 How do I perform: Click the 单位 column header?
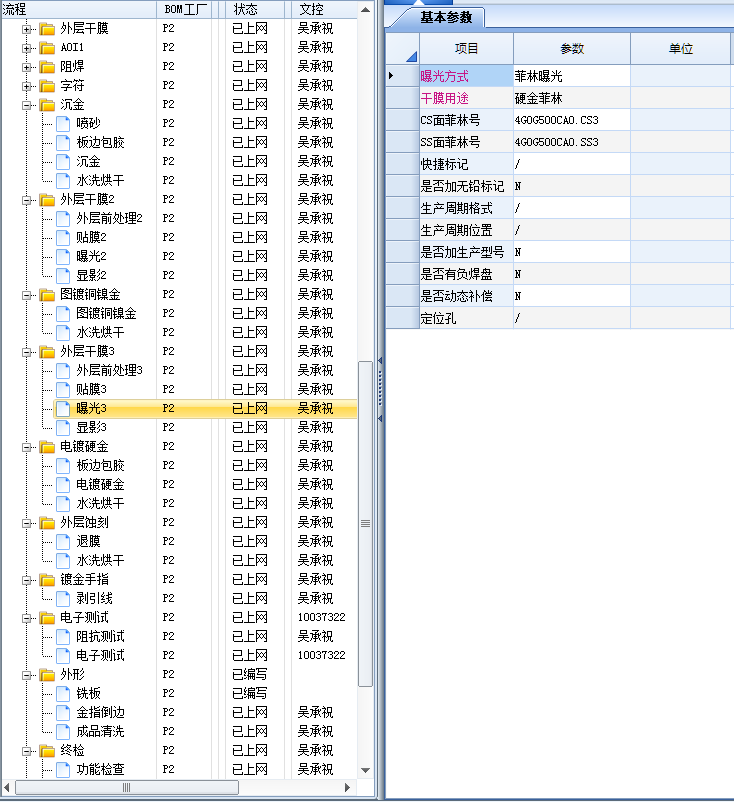681,49
